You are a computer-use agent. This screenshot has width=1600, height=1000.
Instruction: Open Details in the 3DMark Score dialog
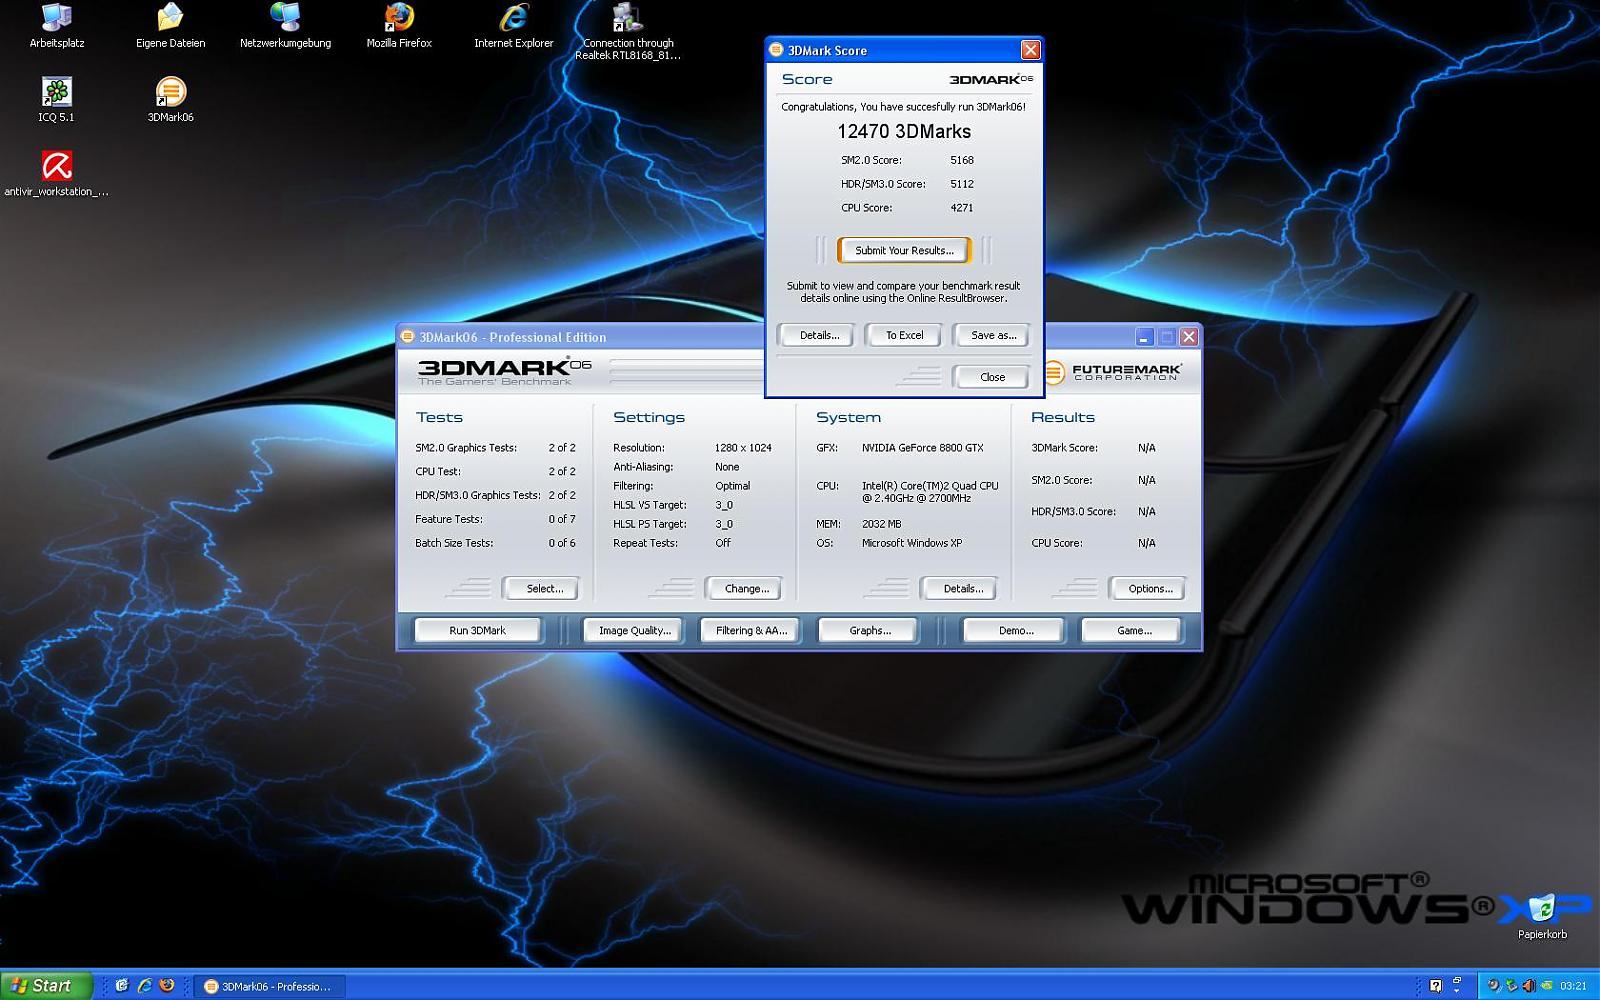[x=819, y=335]
